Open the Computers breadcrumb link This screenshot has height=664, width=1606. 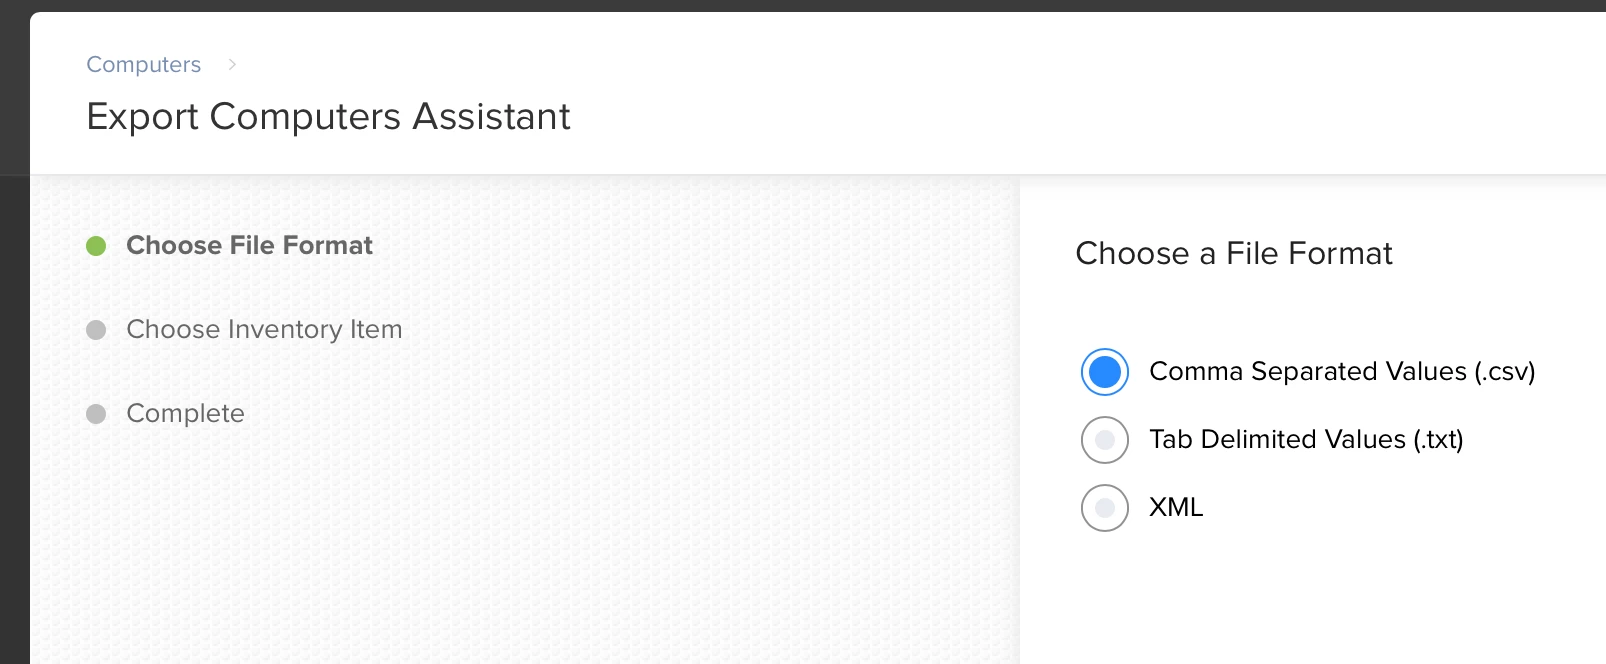[143, 64]
